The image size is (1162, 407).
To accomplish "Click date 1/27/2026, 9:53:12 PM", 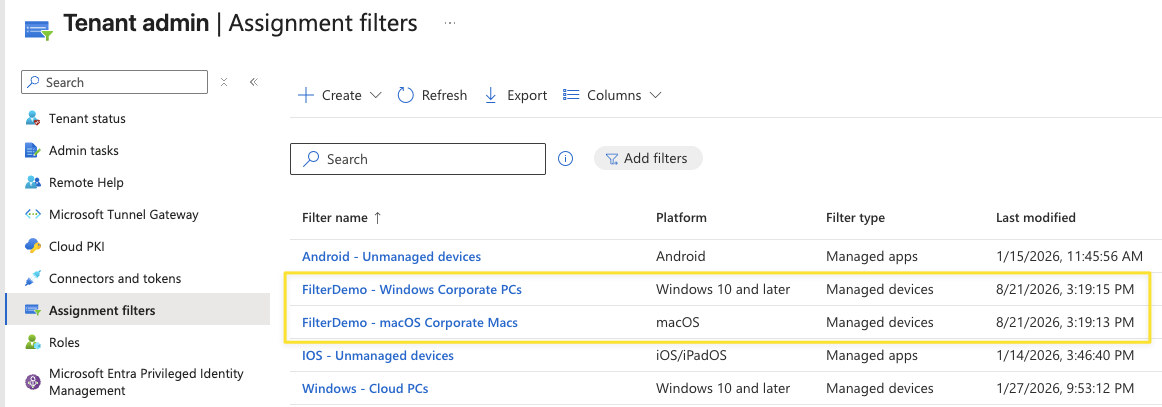I will [1065, 388].
